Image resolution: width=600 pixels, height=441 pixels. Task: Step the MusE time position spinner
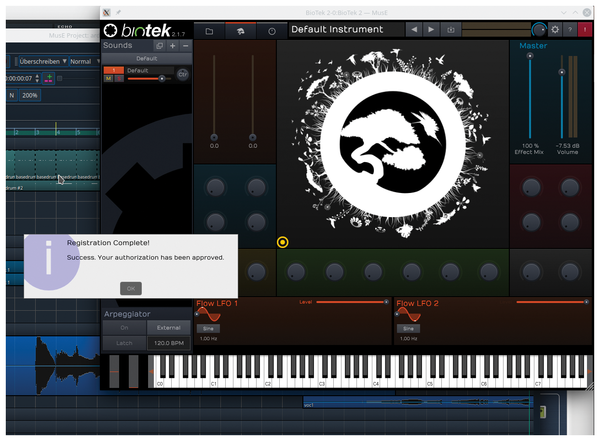37,78
